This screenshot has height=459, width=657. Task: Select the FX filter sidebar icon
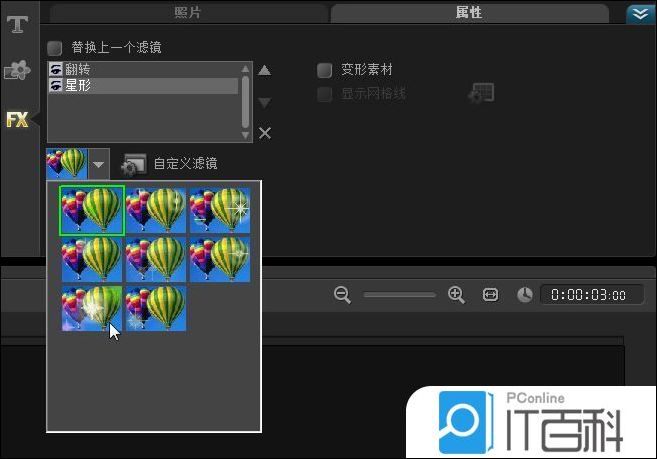(18, 120)
